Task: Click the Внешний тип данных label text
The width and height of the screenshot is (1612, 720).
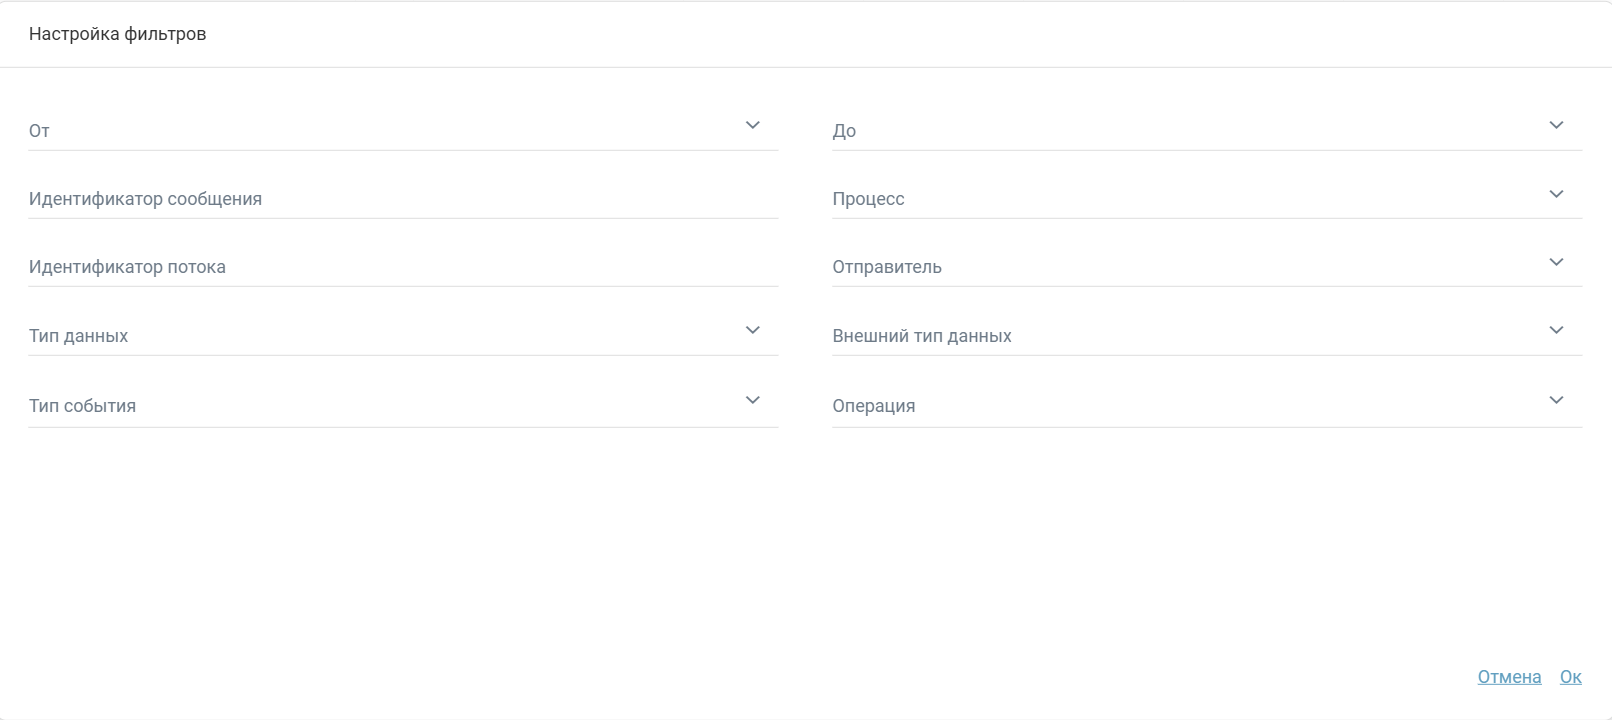Action: coord(921,336)
